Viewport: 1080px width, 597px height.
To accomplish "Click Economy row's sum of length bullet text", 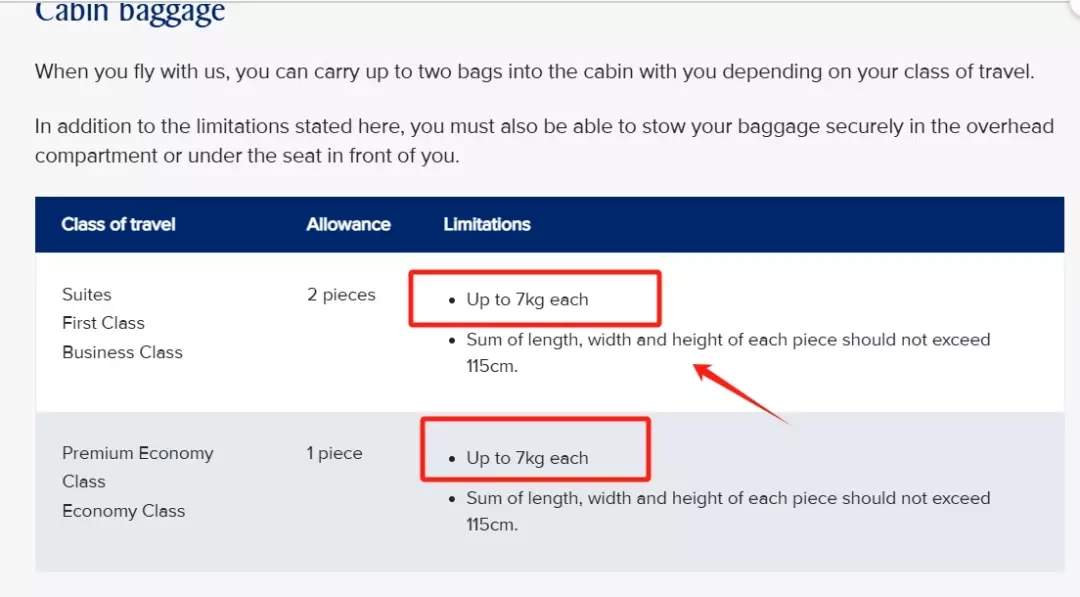I will click(728, 511).
